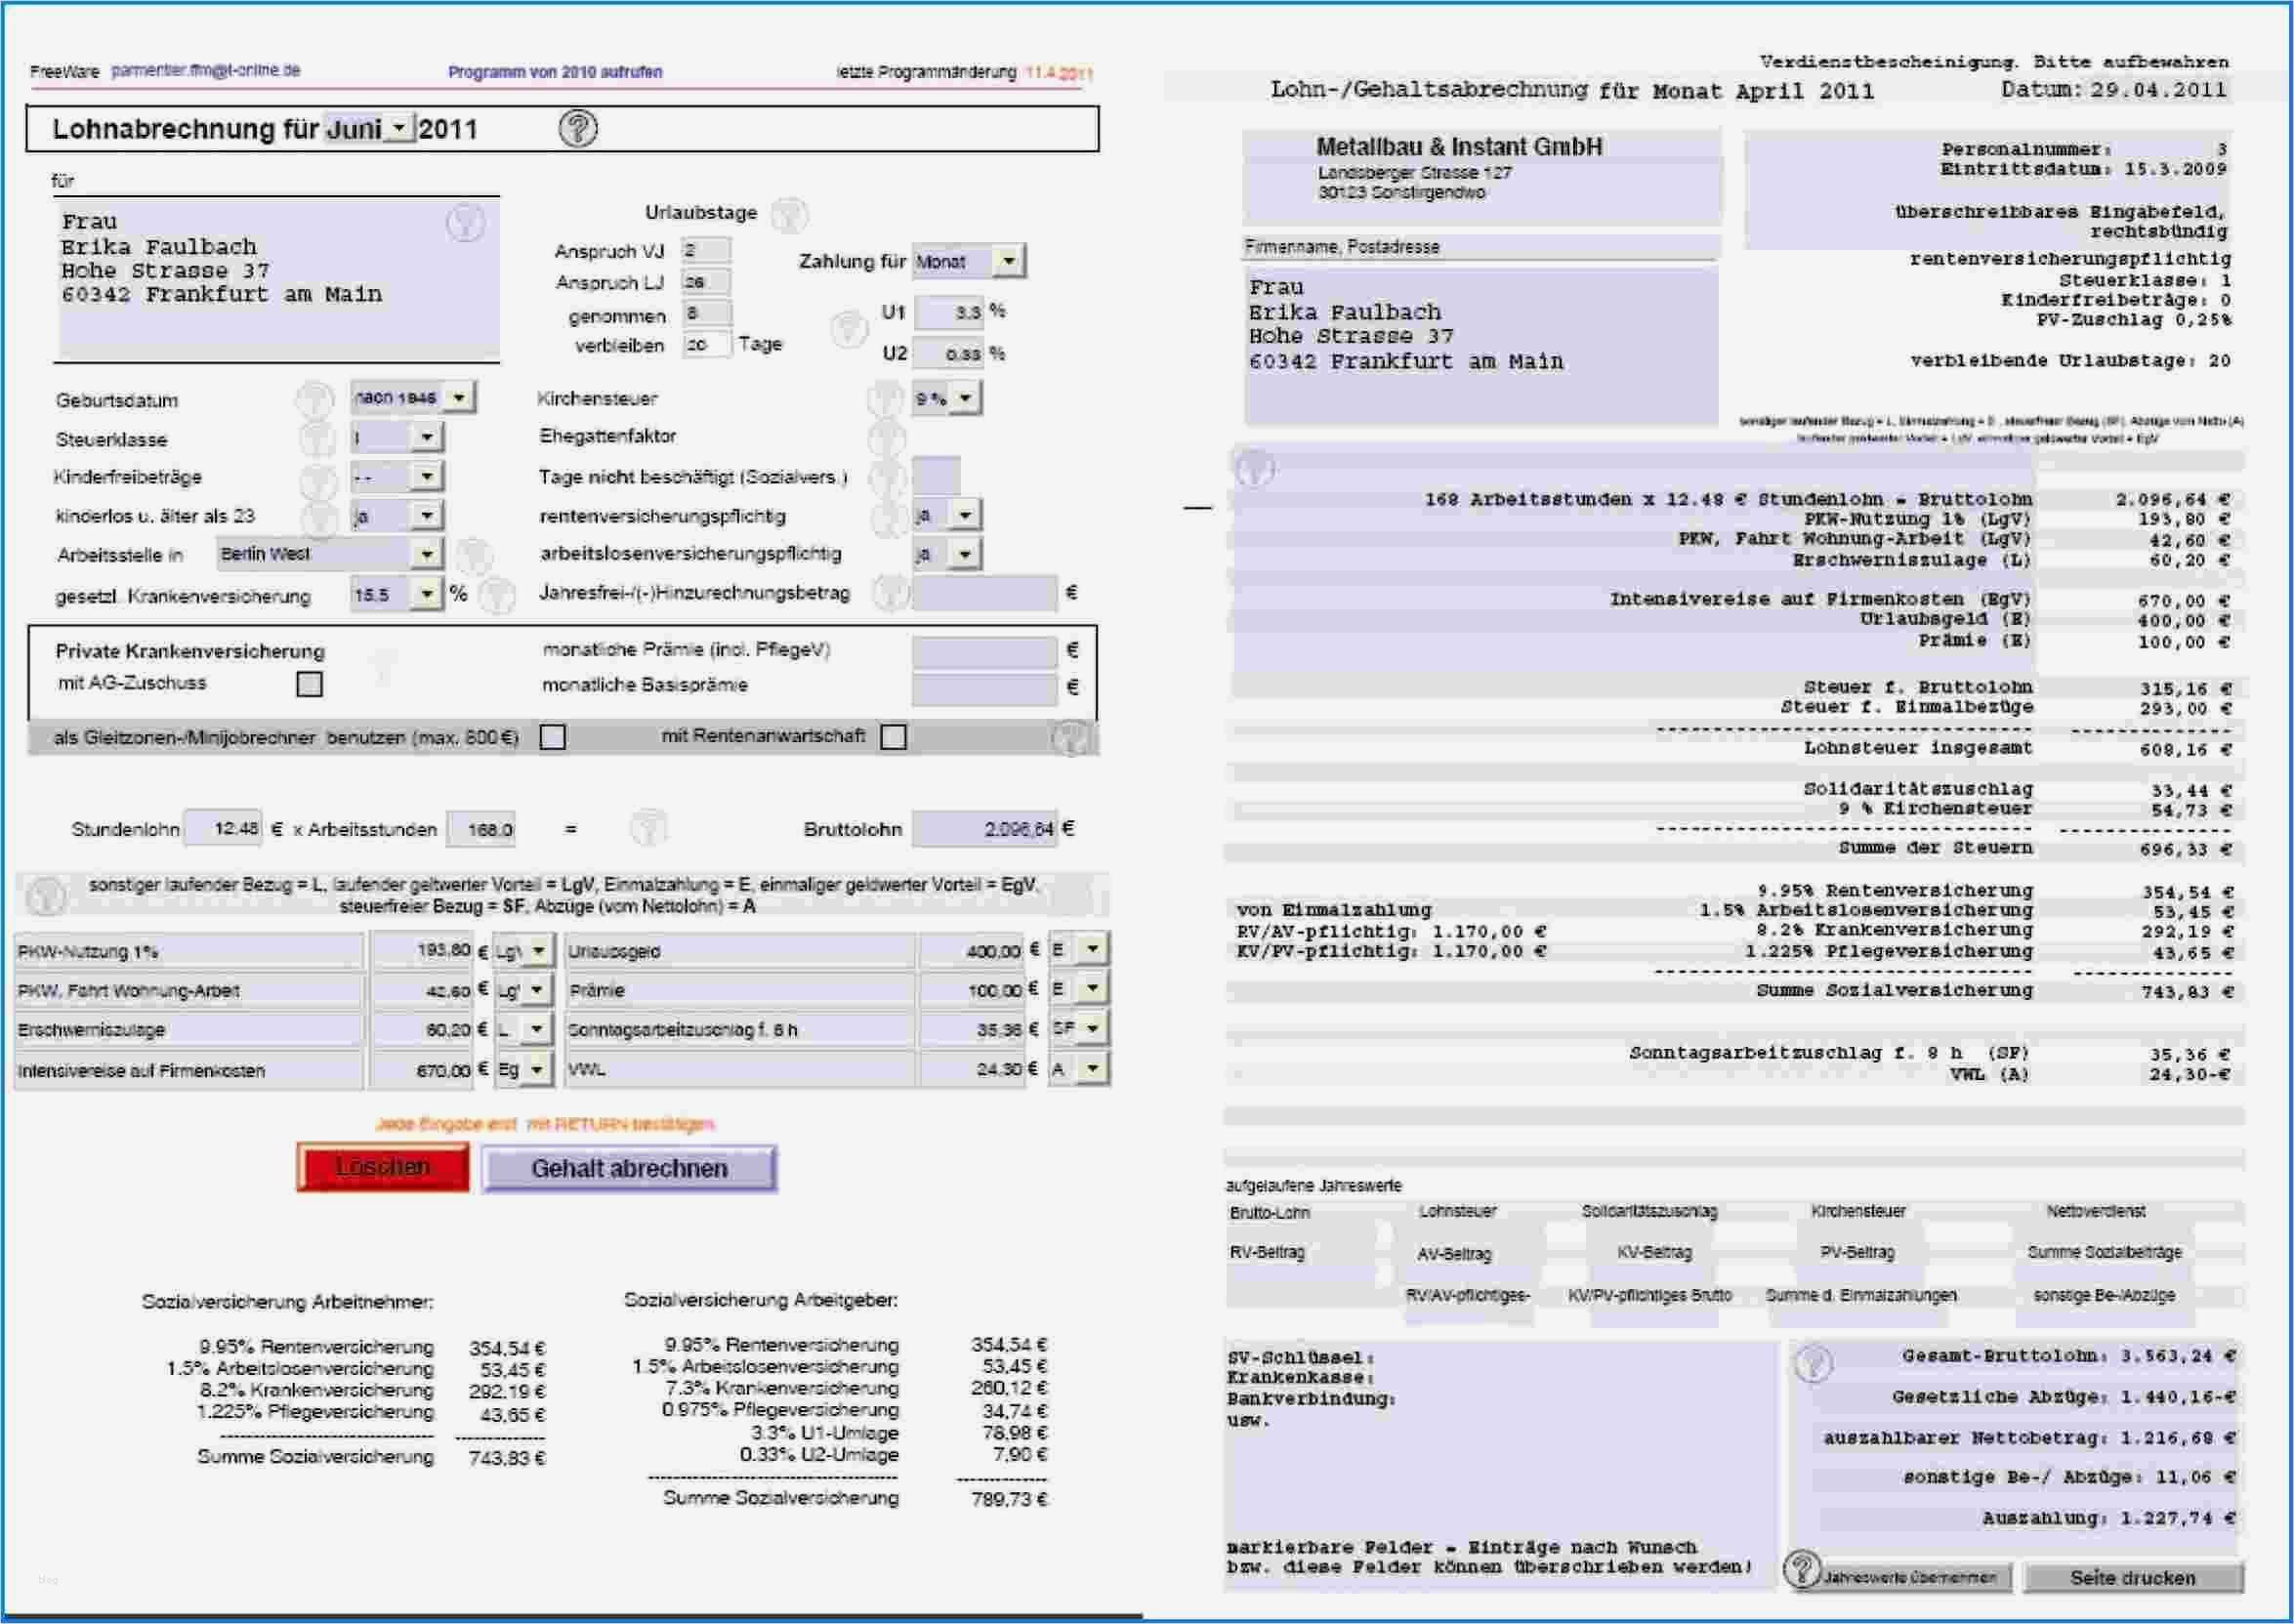Open the month dropdown showing Juni
Image resolution: width=2294 pixels, height=1624 pixels.
399,128
